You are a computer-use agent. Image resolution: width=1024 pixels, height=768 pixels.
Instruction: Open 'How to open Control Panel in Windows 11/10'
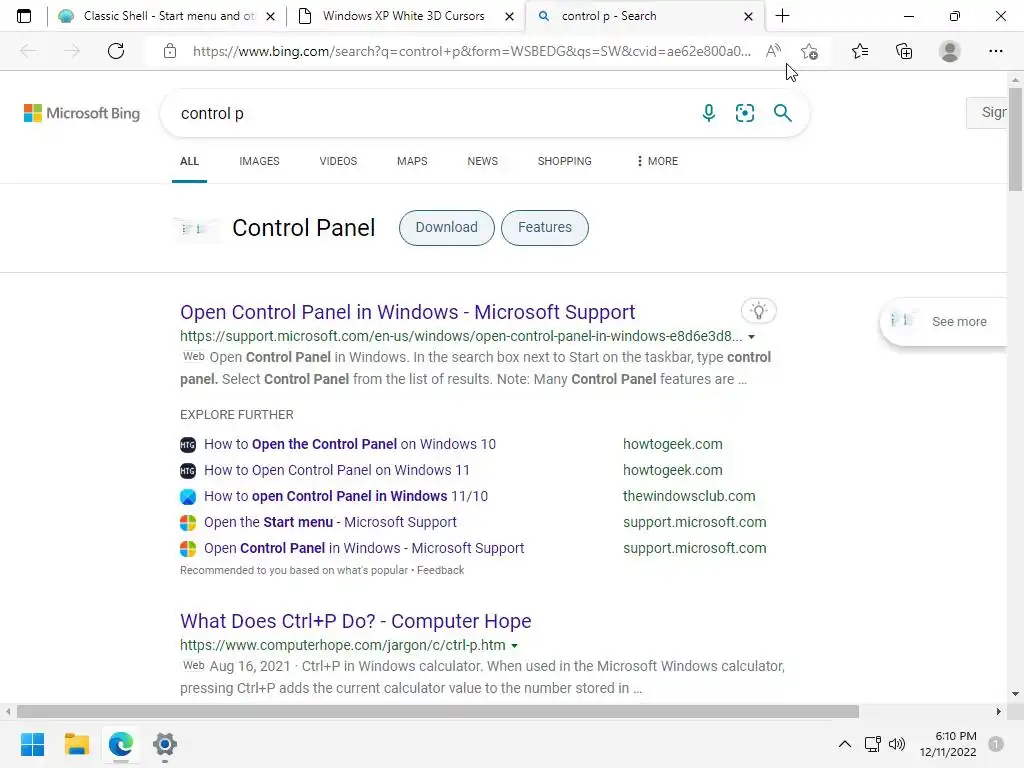[x=346, y=496]
